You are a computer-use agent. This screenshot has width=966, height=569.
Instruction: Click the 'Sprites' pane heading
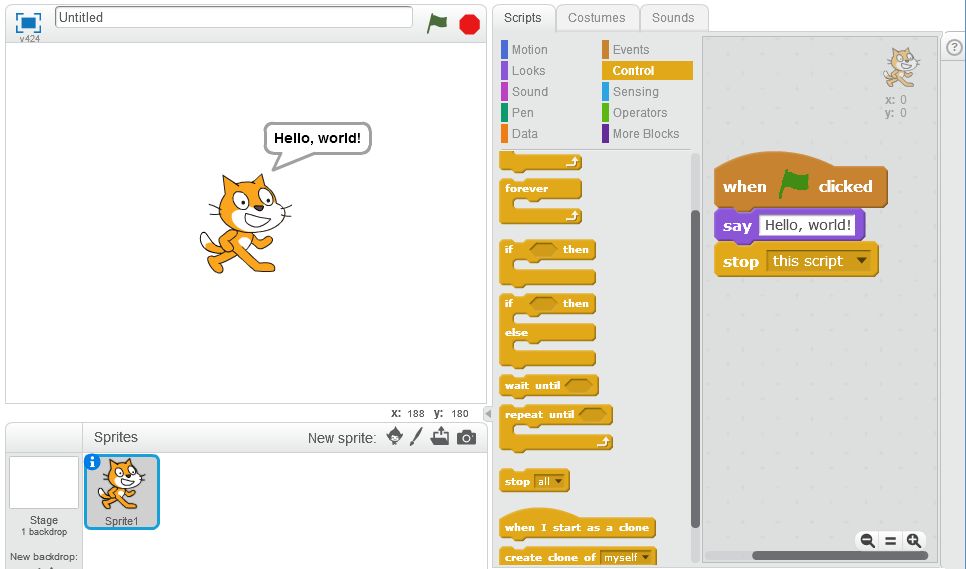click(x=116, y=437)
